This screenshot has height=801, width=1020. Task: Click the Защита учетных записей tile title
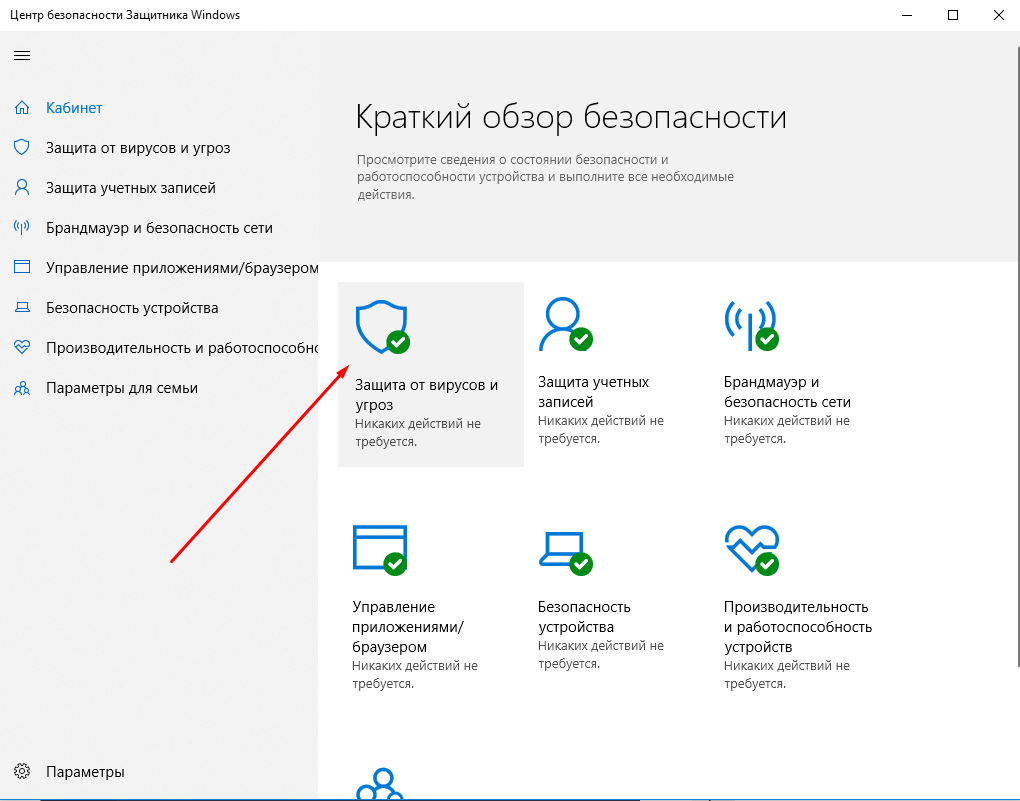coord(593,392)
